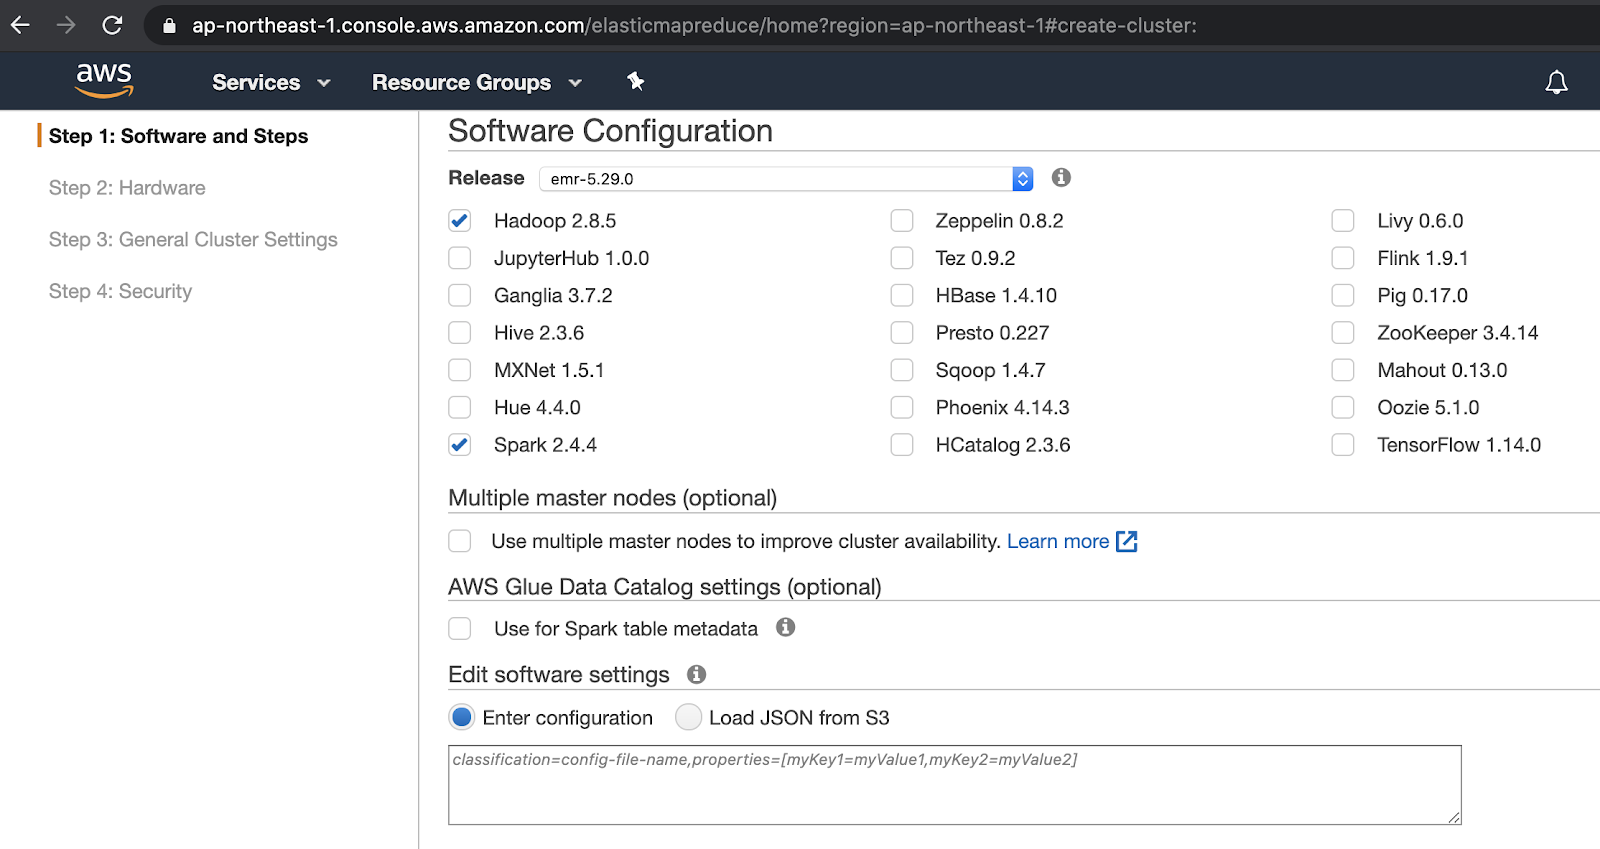Grab the text area resize handle
The height and width of the screenshot is (849, 1600).
pyautogui.click(x=1454, y=817)
